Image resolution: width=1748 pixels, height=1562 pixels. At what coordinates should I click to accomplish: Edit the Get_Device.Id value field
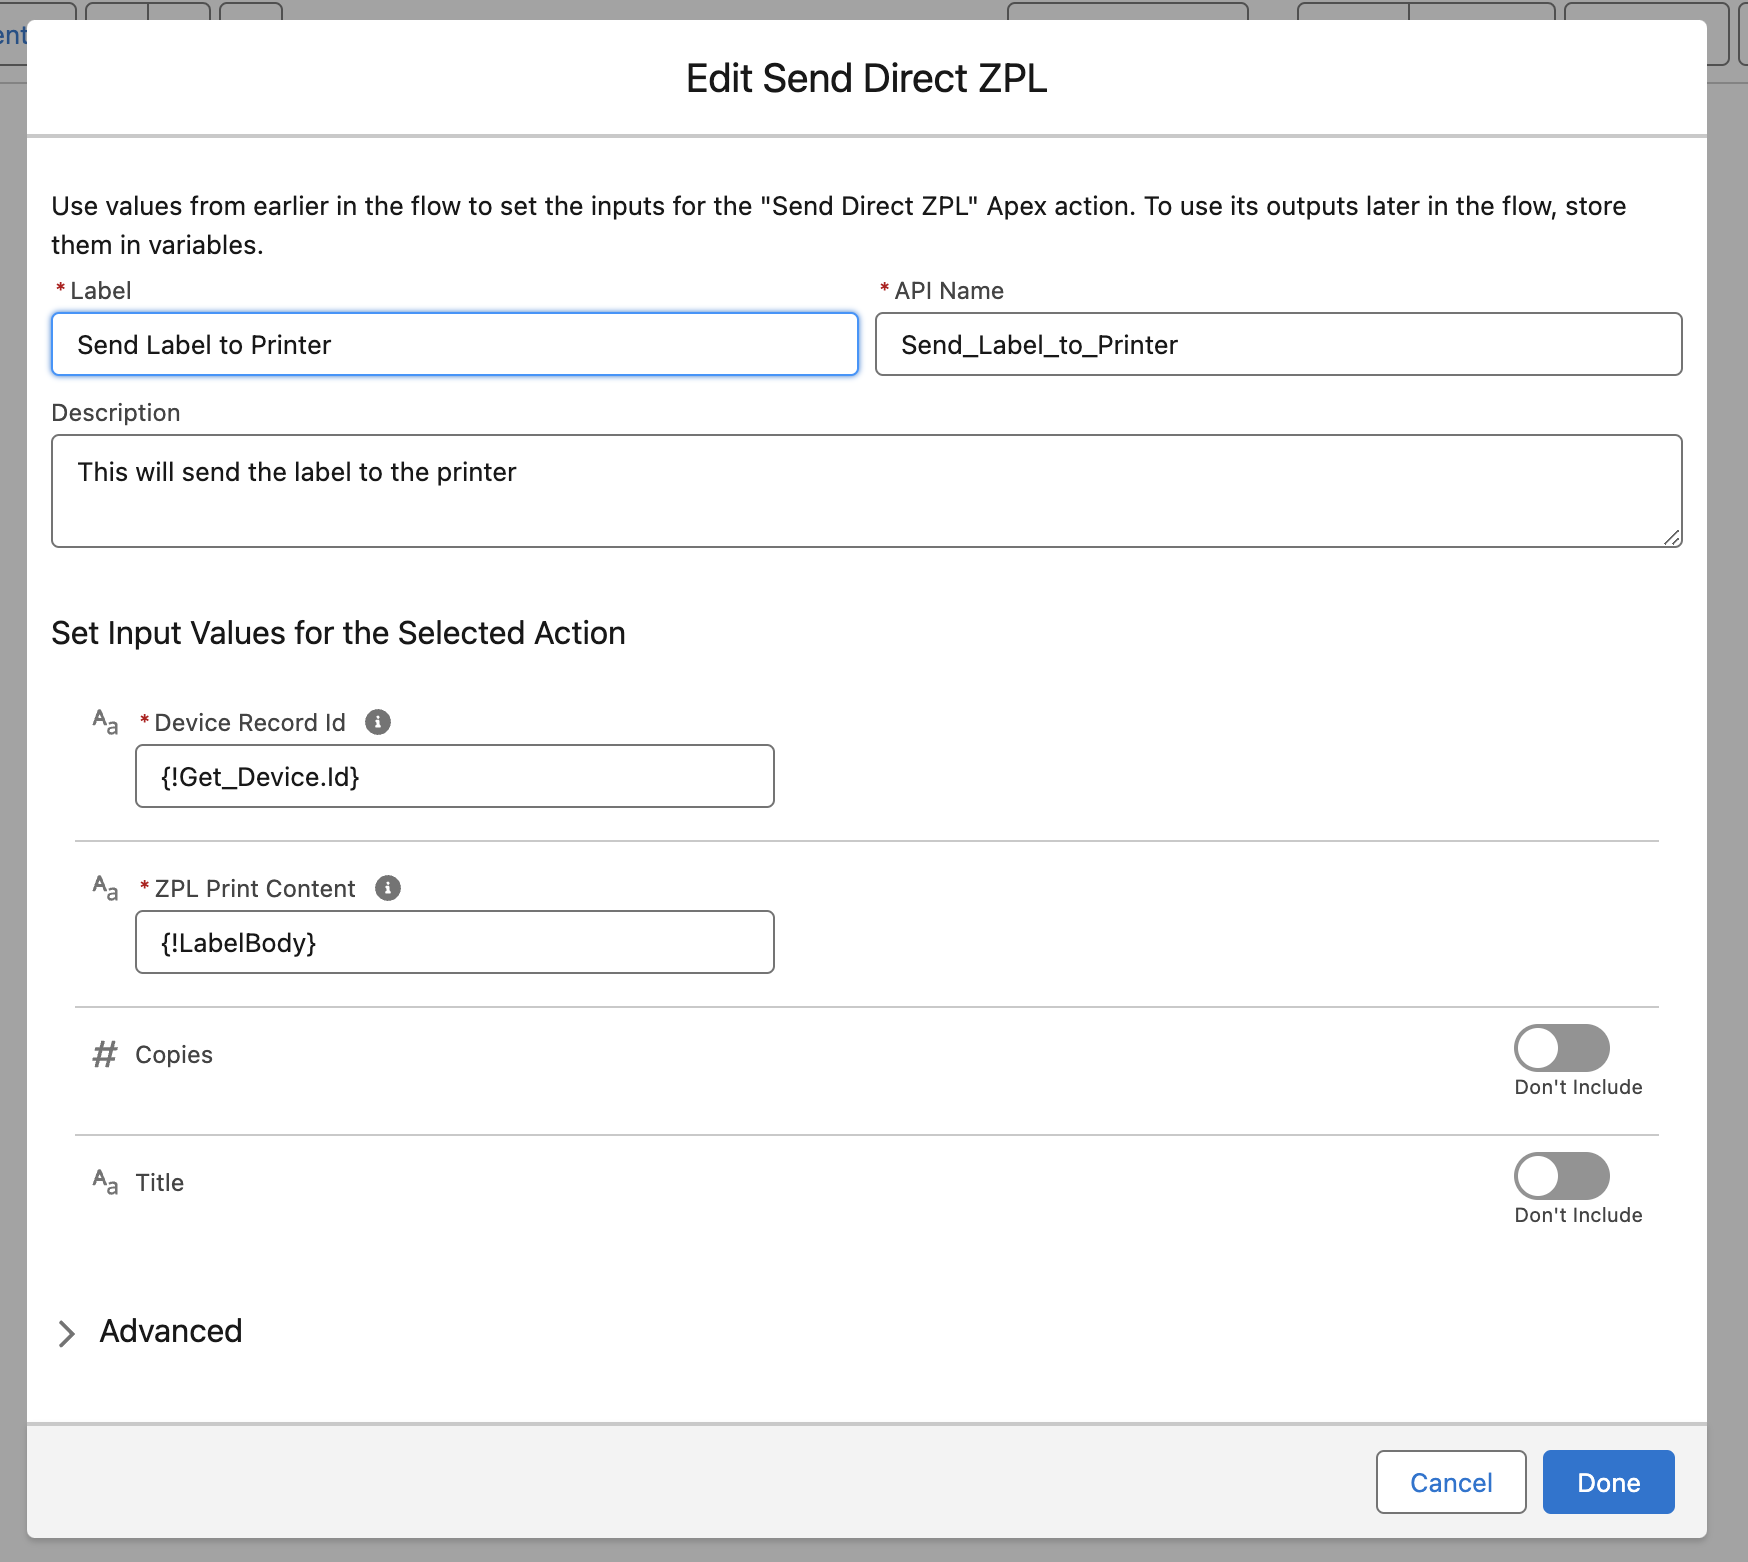click(454, 776)
